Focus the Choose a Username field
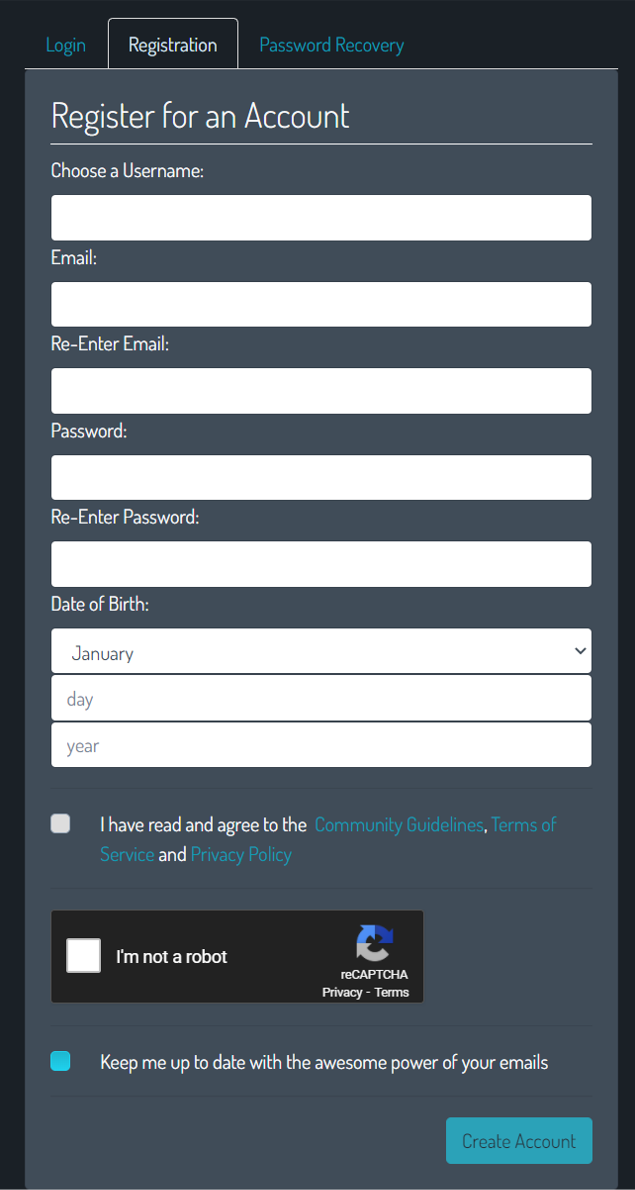The image size is (635, 1190). point(321,218)
